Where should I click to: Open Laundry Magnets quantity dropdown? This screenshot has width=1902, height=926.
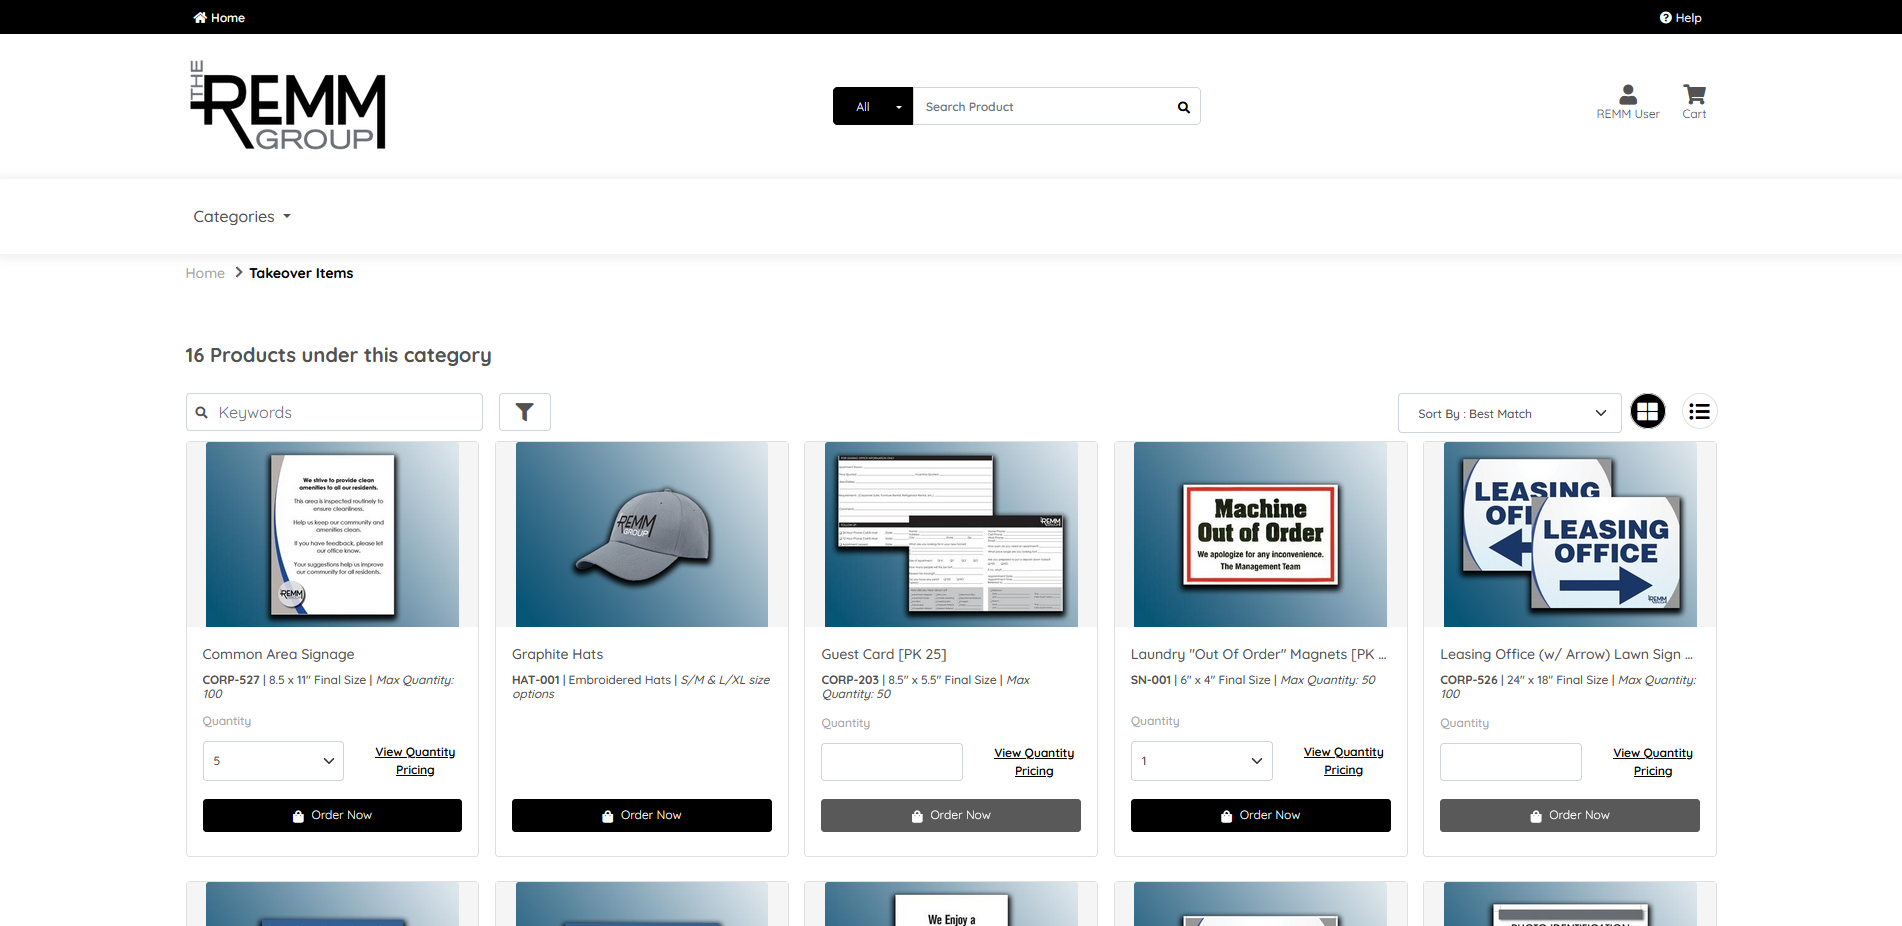point(1201,761)
